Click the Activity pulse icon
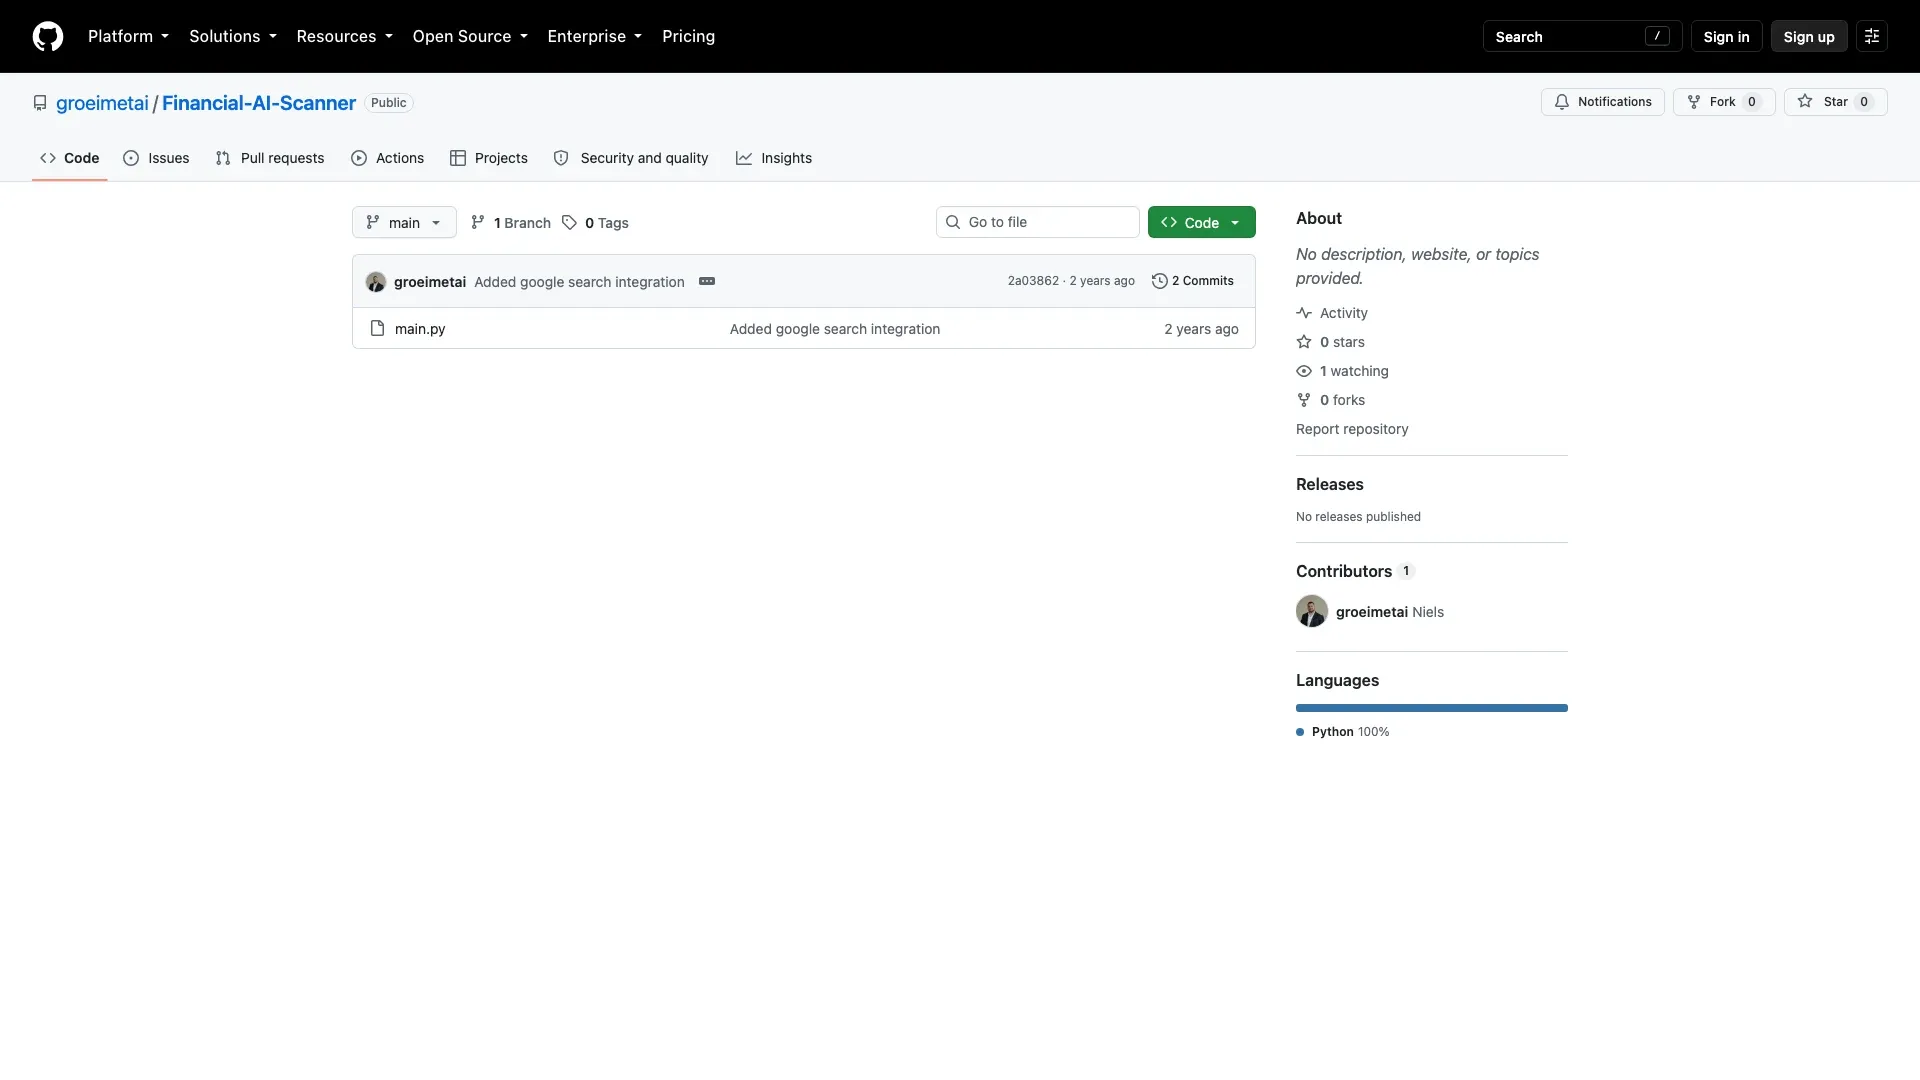 pyautogui.click(x=1304, y=313)
